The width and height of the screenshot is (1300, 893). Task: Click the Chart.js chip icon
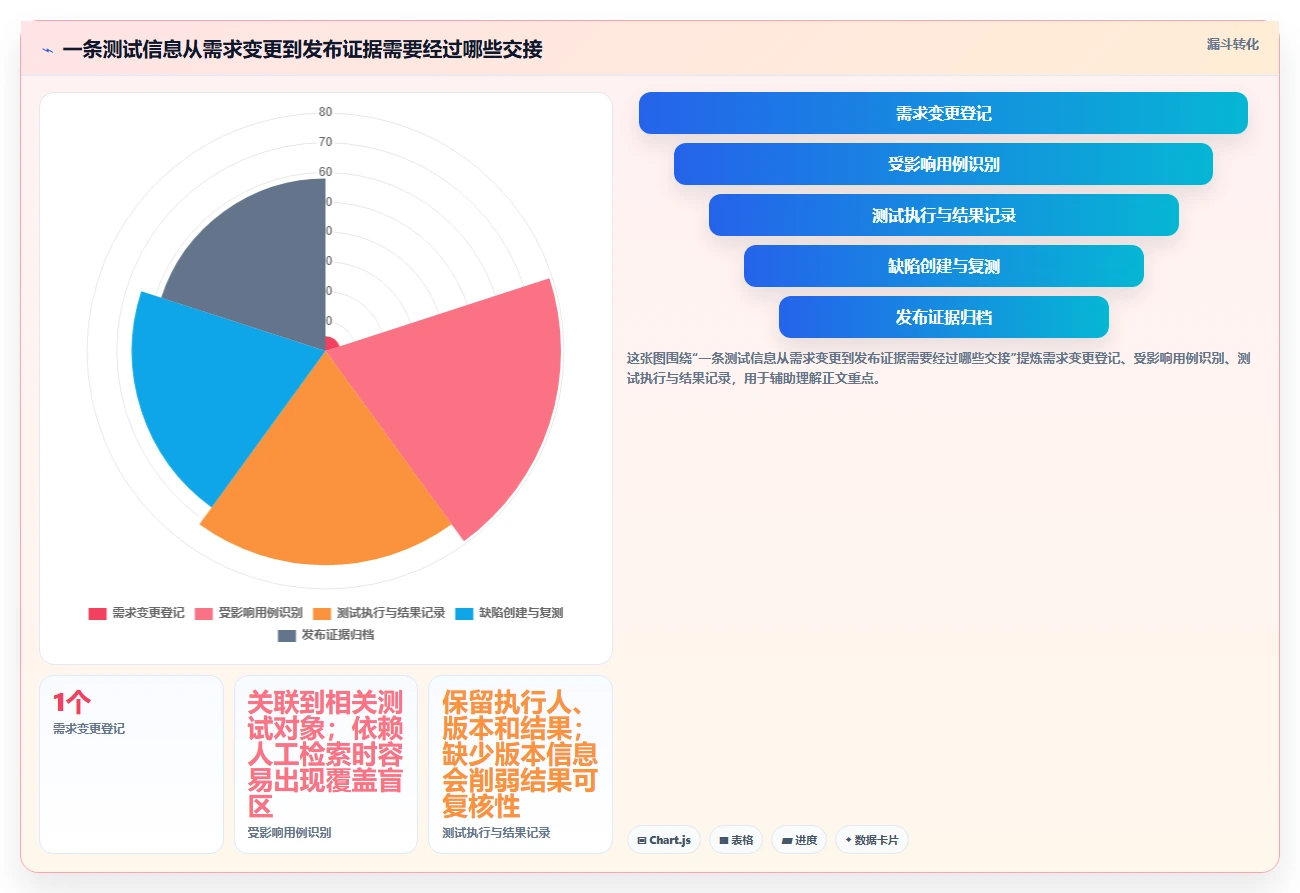(642, 841)
